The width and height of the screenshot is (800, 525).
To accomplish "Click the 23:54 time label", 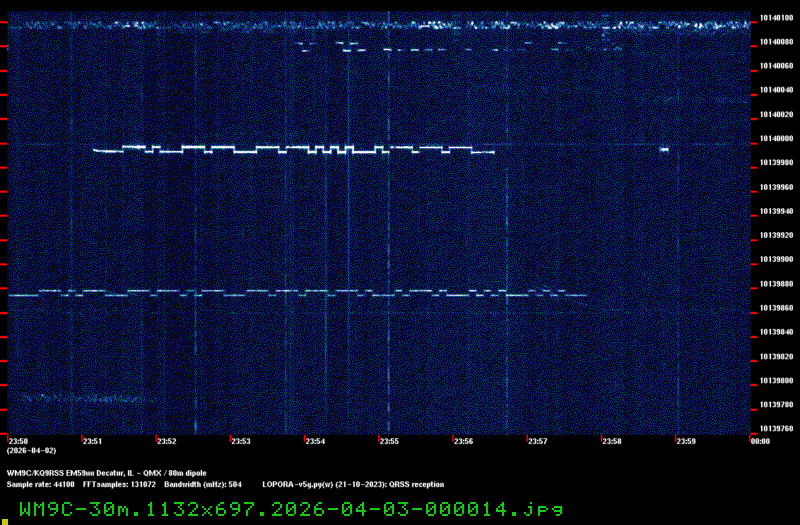I will click(315, 441).
